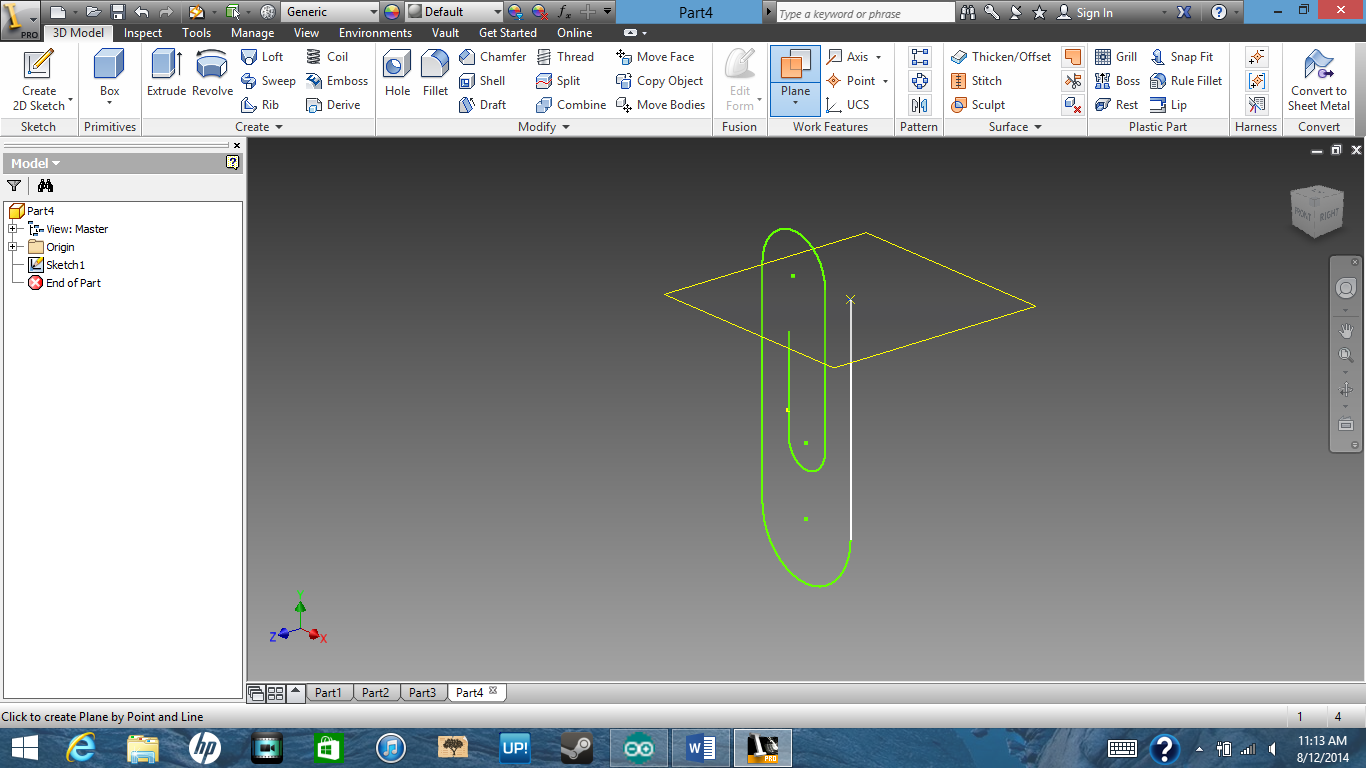Switch to the Part2 document tab
This screenshot has width=1366, height=768.
point(376,692)
